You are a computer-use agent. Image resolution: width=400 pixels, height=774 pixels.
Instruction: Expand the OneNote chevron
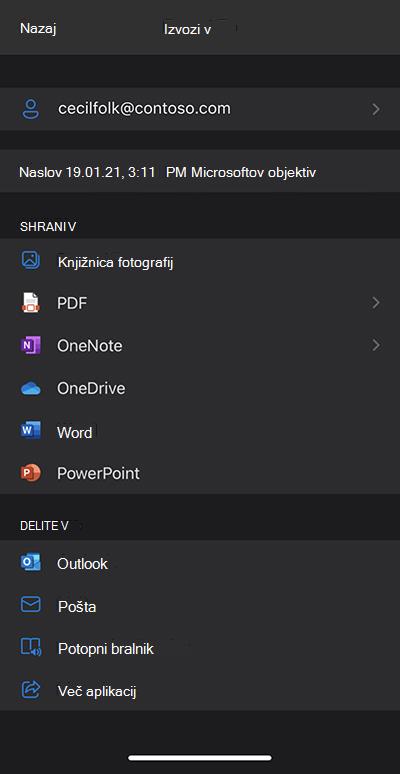coord(376,345)
